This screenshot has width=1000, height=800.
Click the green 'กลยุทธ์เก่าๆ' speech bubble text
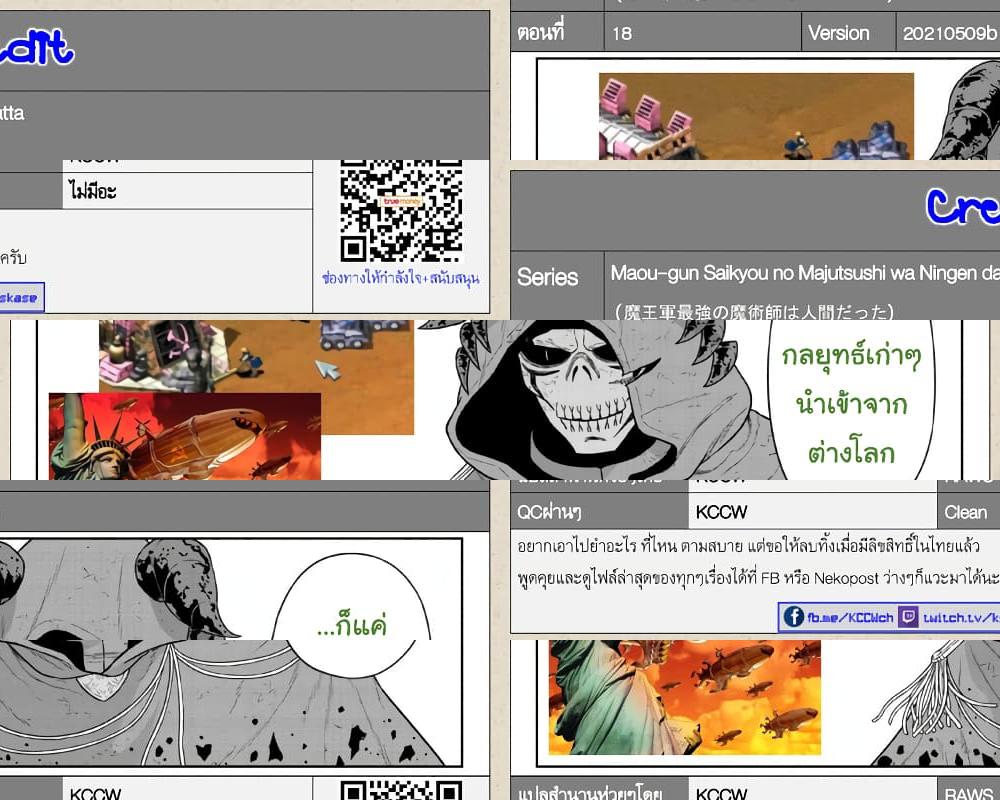pos(851,404)
